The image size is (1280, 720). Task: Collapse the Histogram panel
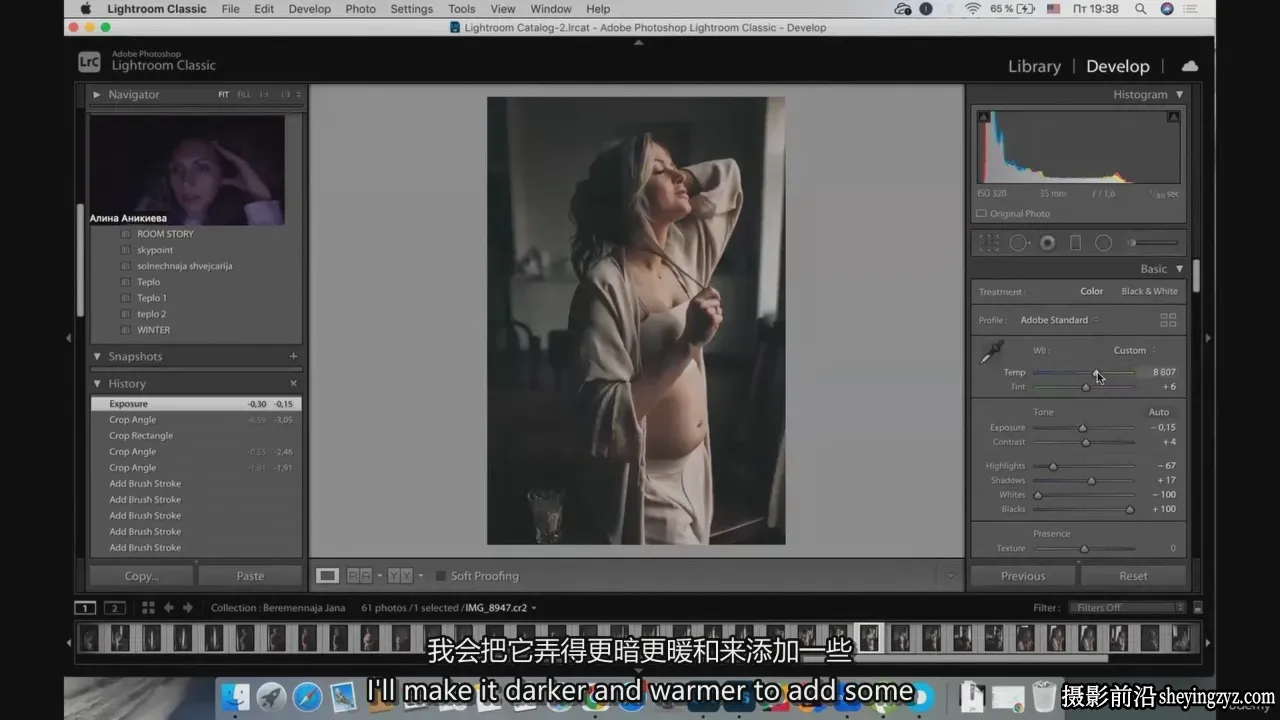point(1180,94)
